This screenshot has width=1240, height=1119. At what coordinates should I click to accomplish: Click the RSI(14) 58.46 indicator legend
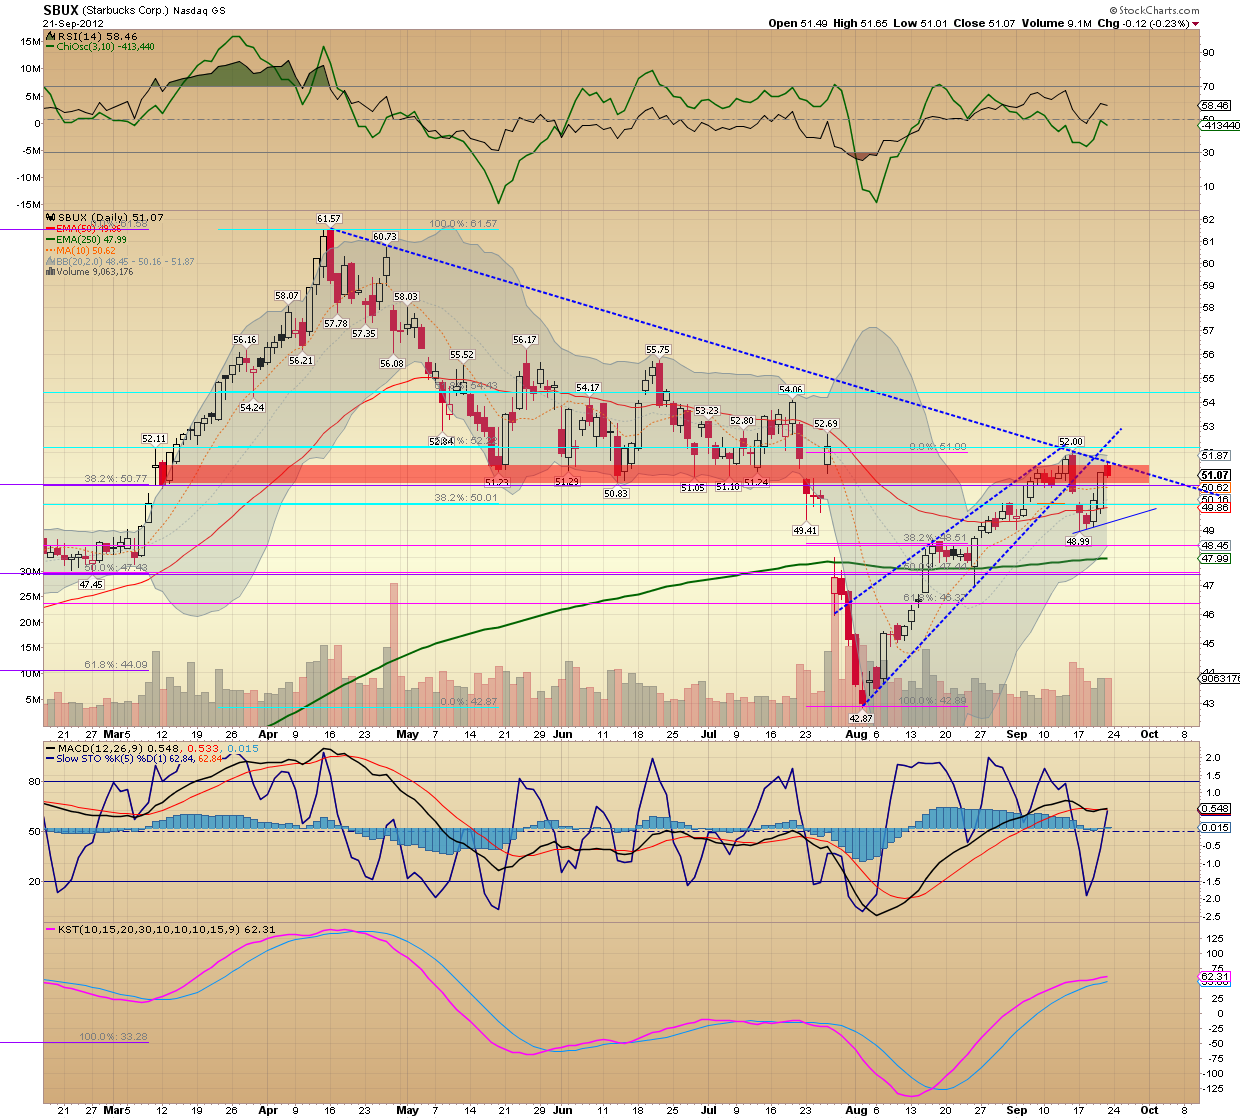click(97, 35)
